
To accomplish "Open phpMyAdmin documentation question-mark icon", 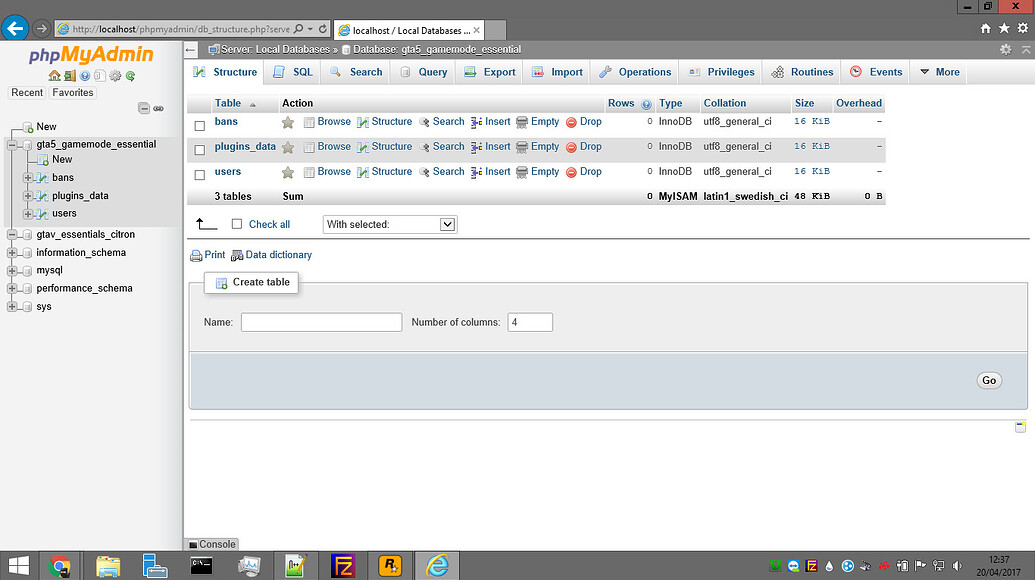I will click(x=85, y=75).
